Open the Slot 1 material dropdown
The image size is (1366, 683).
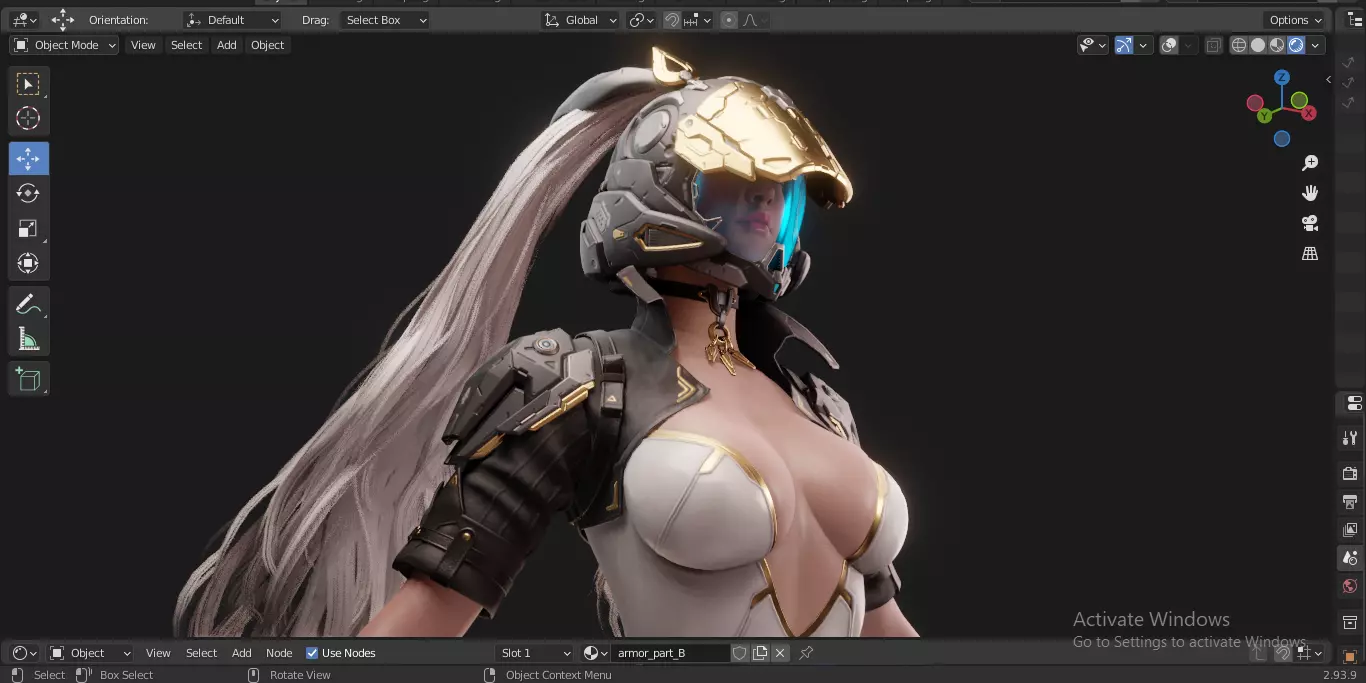pyautogui.click(x=535, y=653)
